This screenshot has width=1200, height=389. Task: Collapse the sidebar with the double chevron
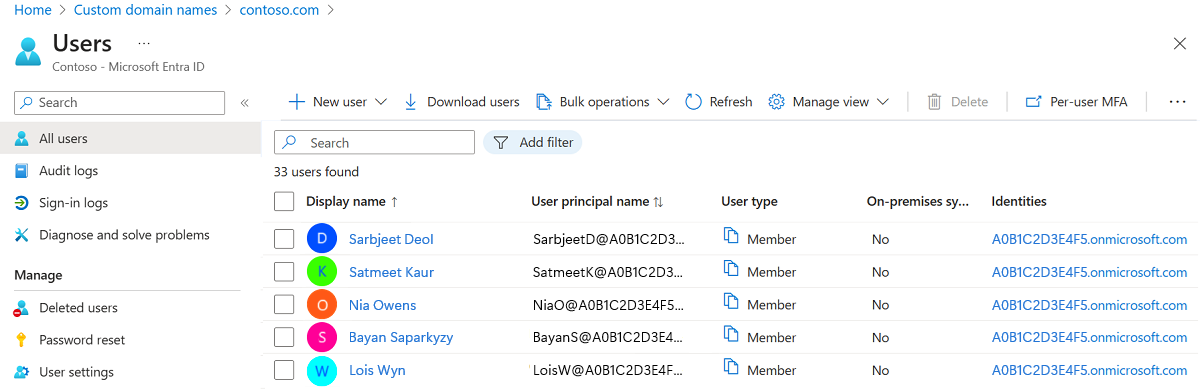(x=245, y=103)
